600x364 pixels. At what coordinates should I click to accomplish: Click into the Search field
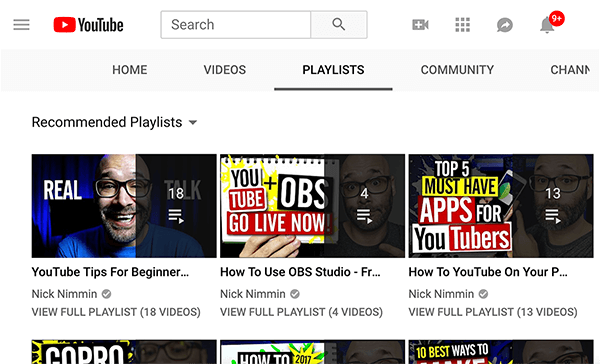236,25
